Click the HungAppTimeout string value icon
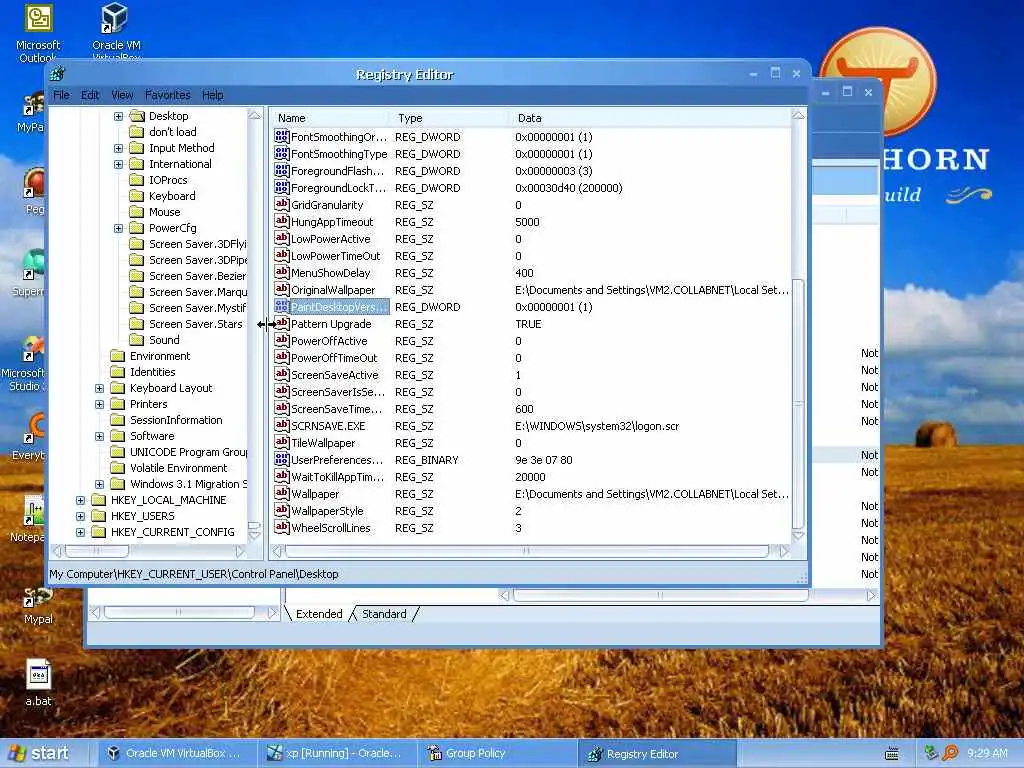The height and width of the screenshot is (768, 1024). coord(281,221)
